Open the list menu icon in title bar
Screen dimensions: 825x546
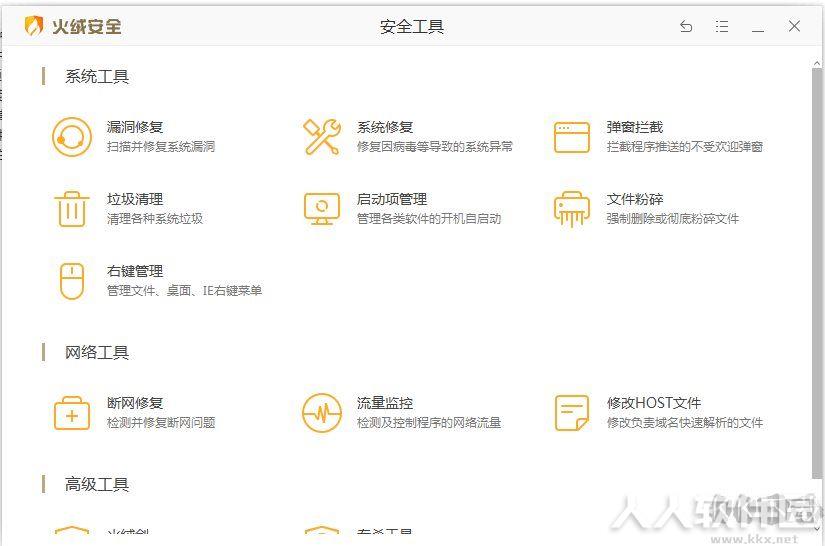click(722, 26)
